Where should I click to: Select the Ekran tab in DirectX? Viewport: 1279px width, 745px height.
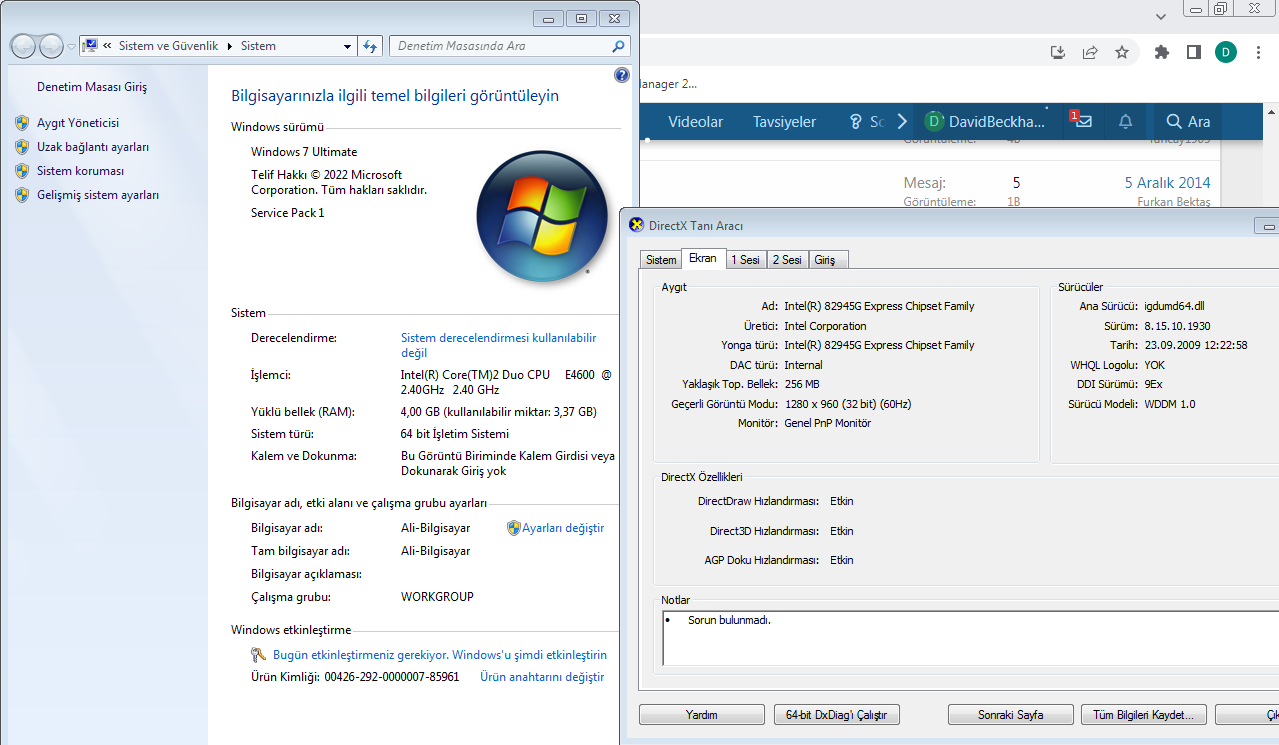click(703, 258)
